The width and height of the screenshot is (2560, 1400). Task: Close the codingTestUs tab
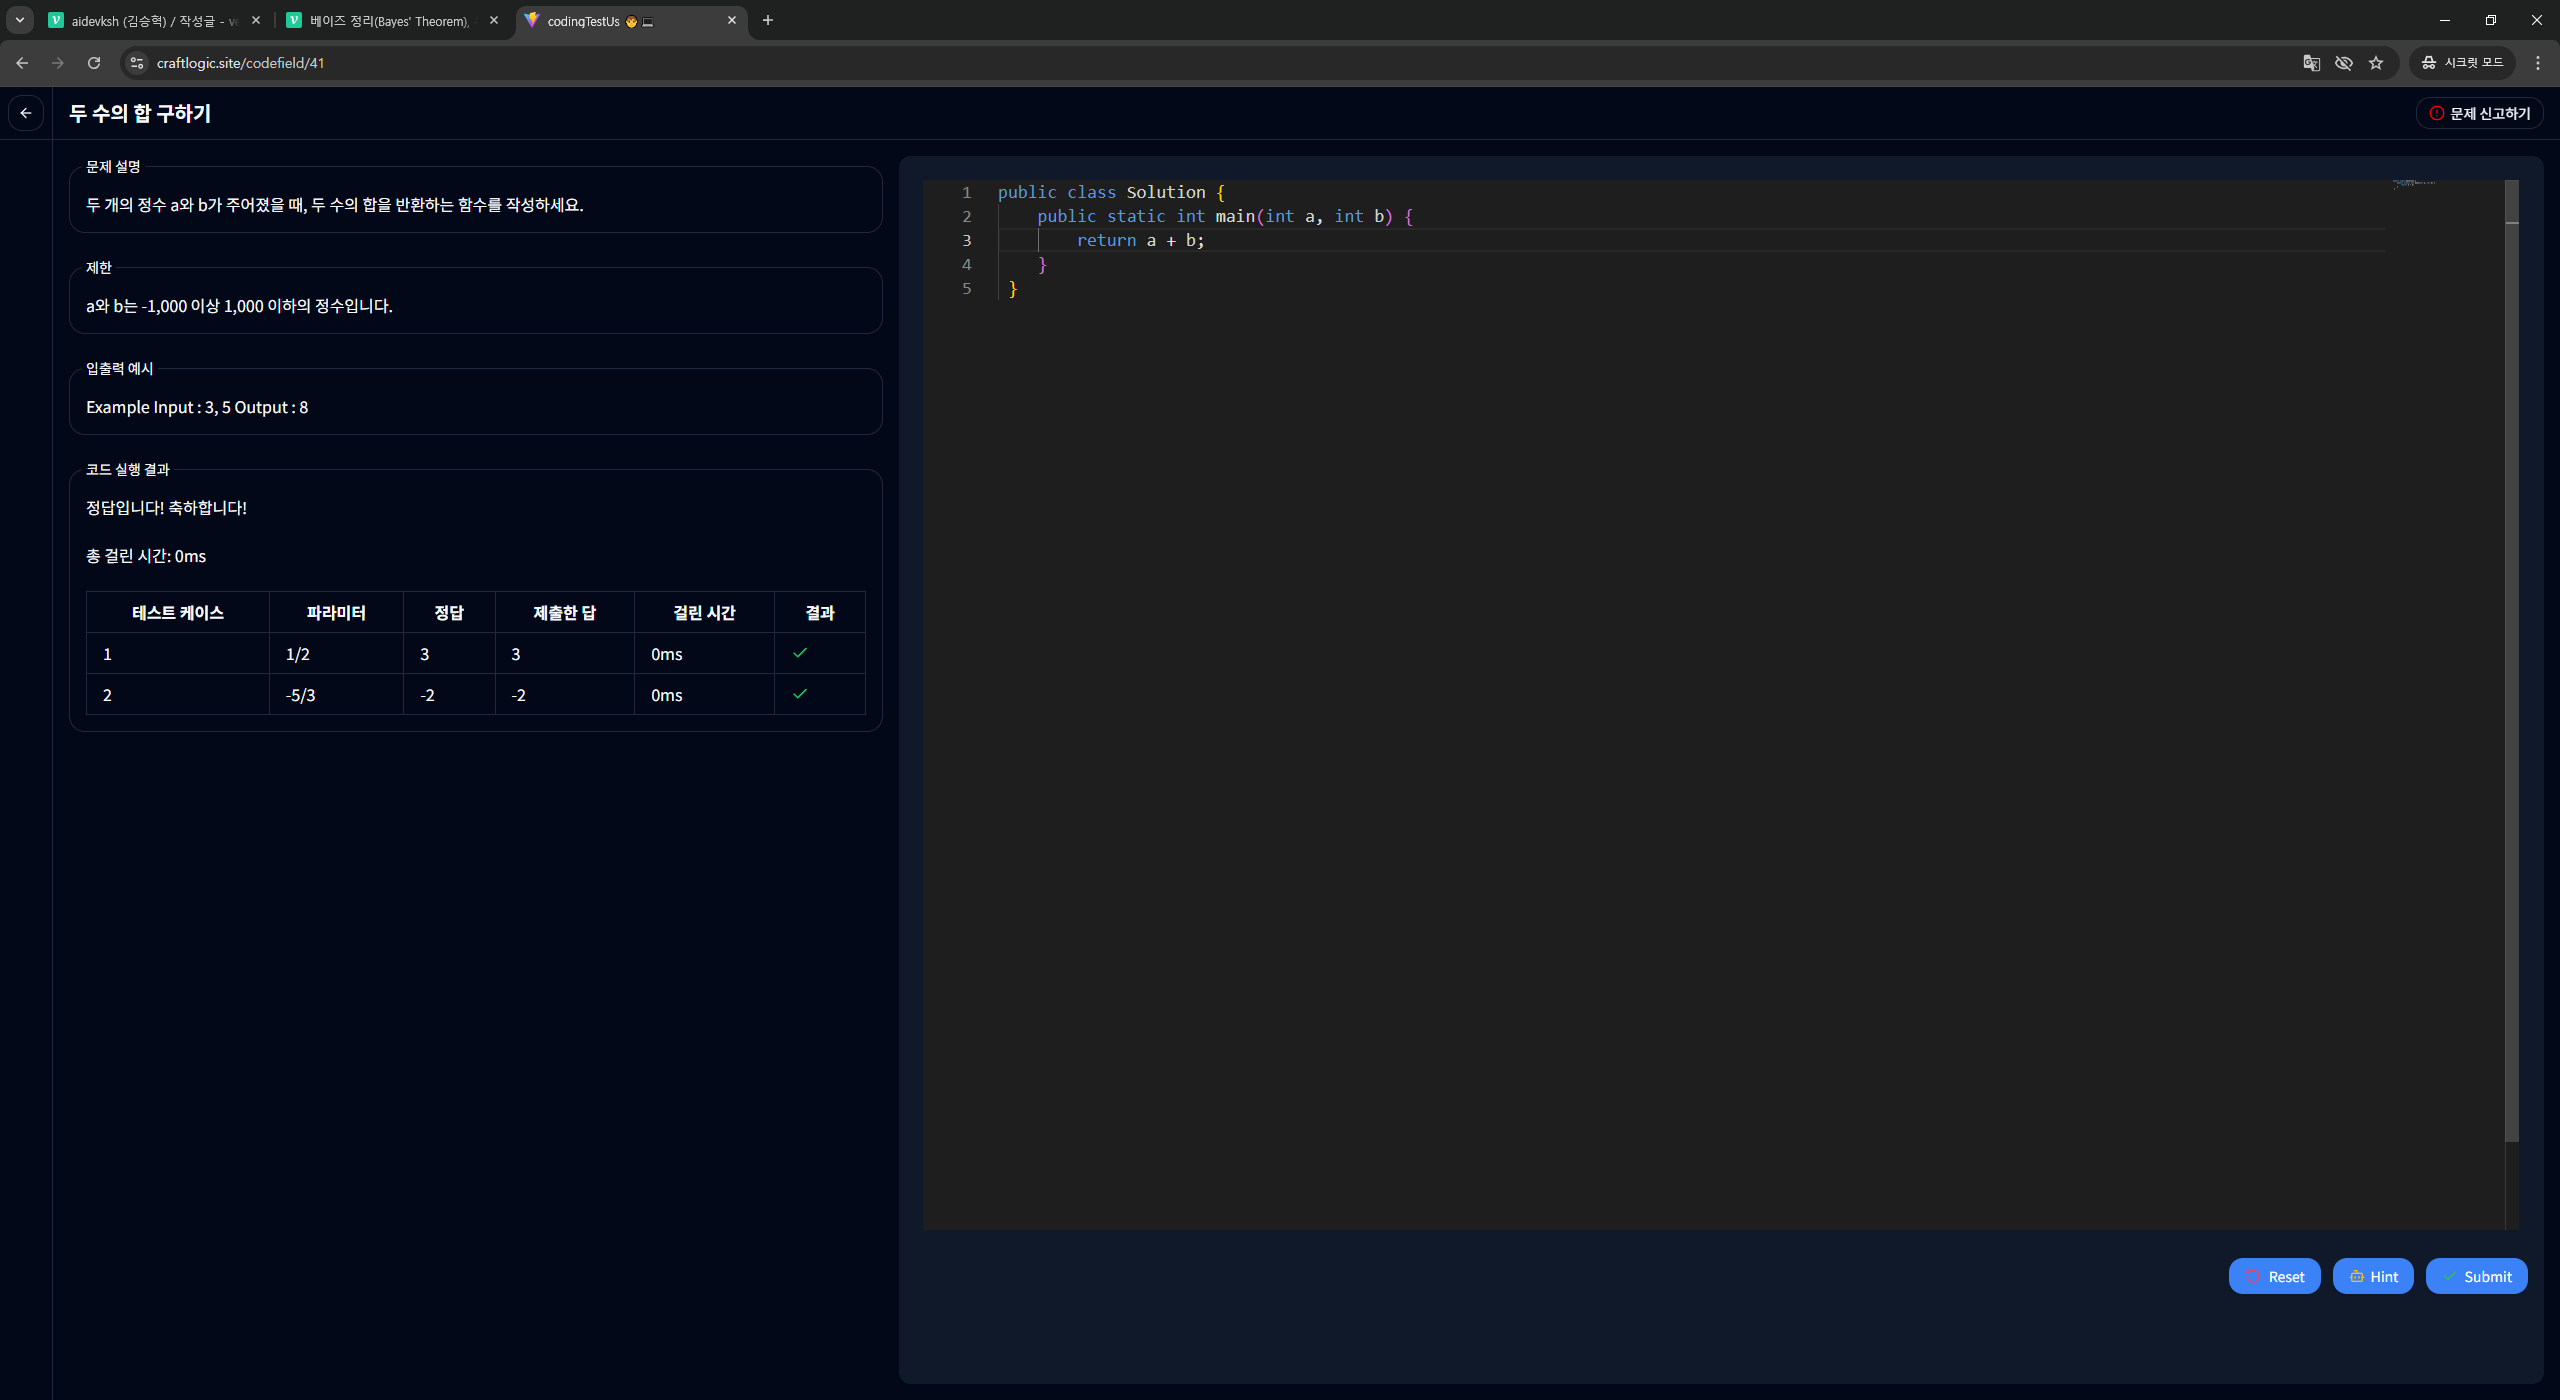(732, 20)
